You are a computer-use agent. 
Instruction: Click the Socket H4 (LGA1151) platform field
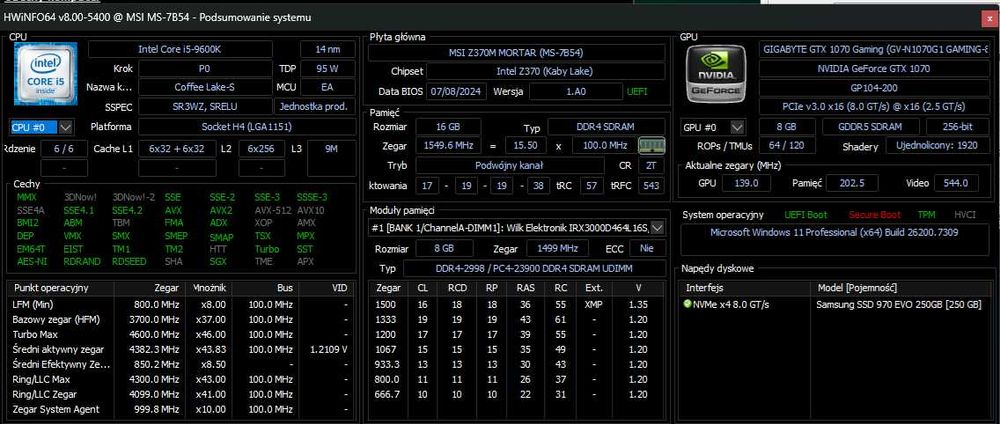(x=247, y=126)
